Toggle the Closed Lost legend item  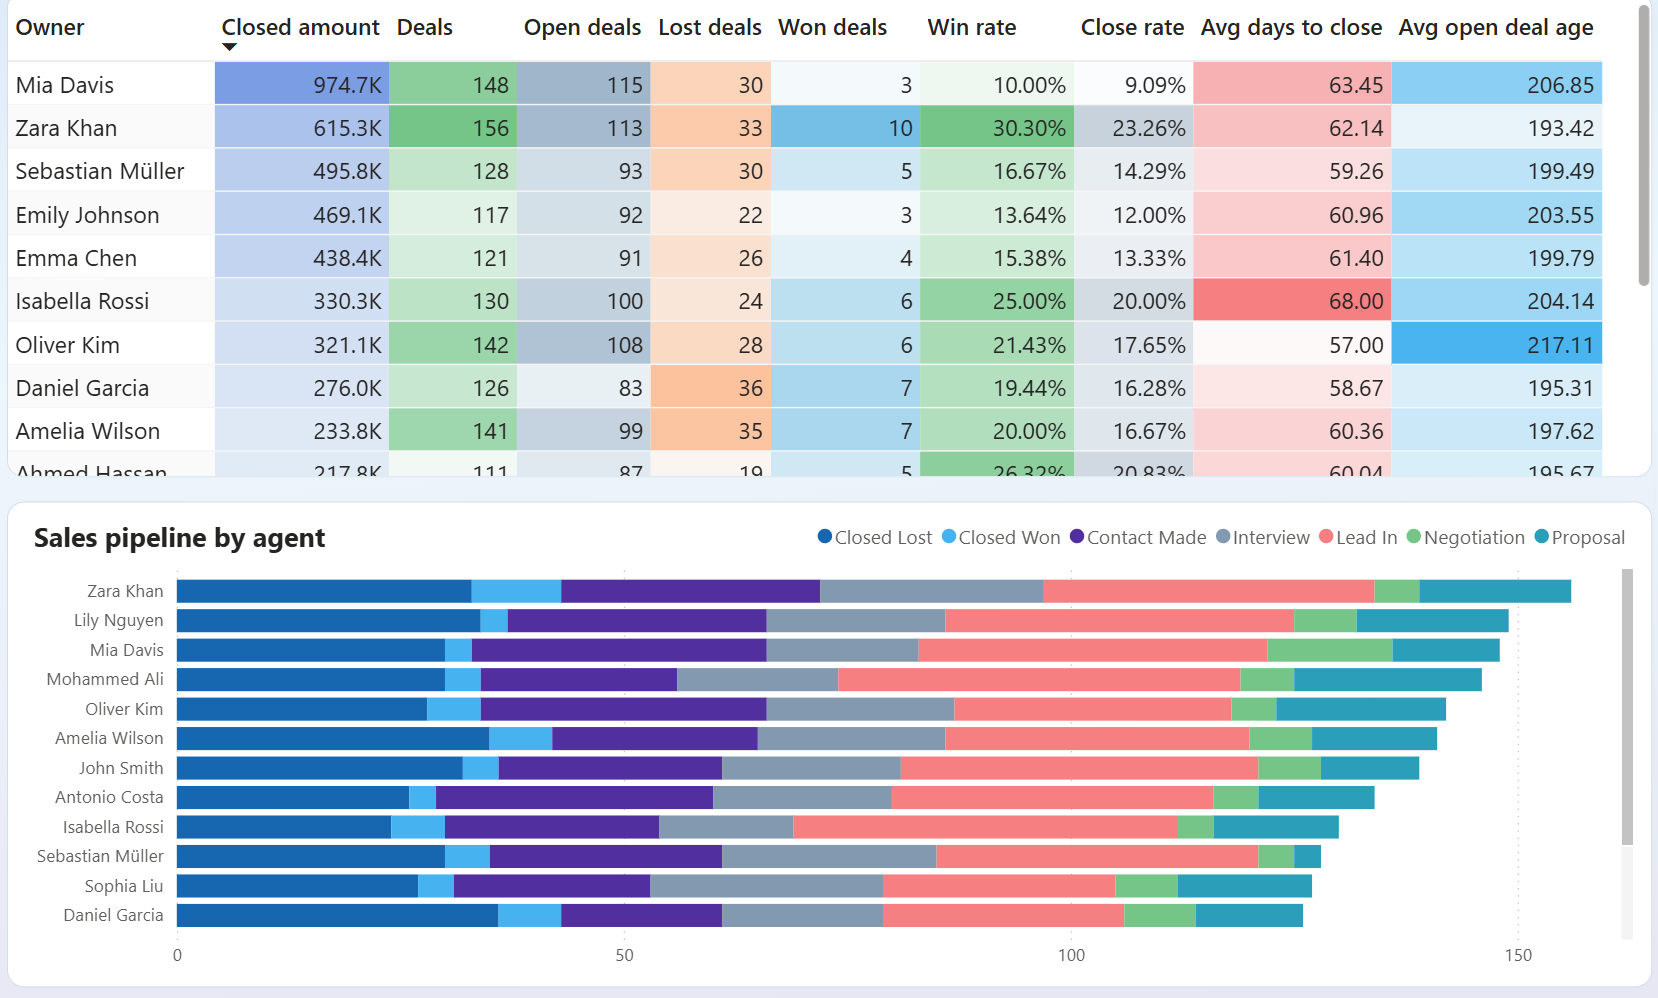point(874,537)
